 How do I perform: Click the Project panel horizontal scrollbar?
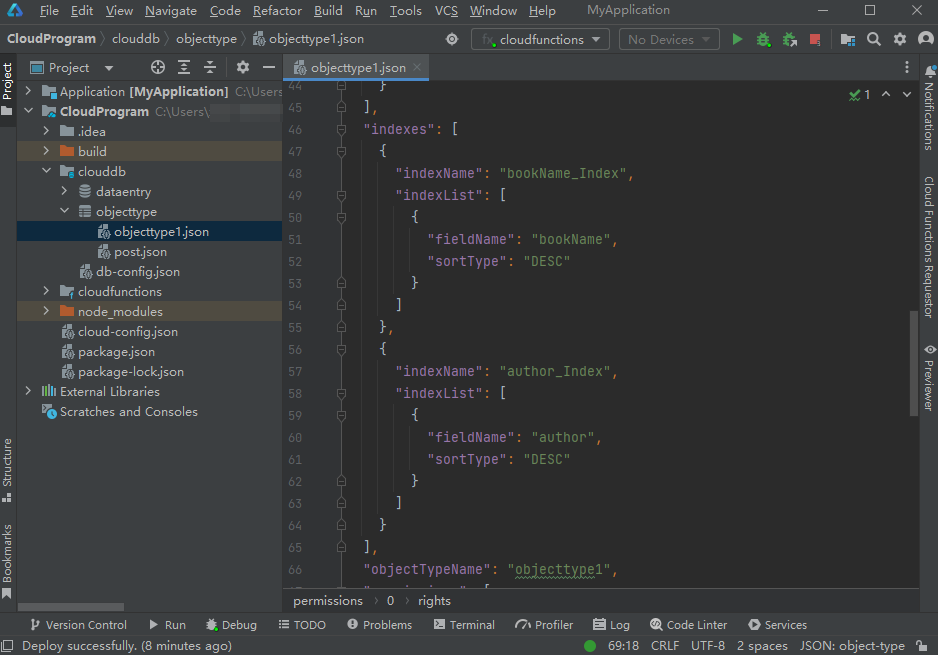click(x=71, y=607)
